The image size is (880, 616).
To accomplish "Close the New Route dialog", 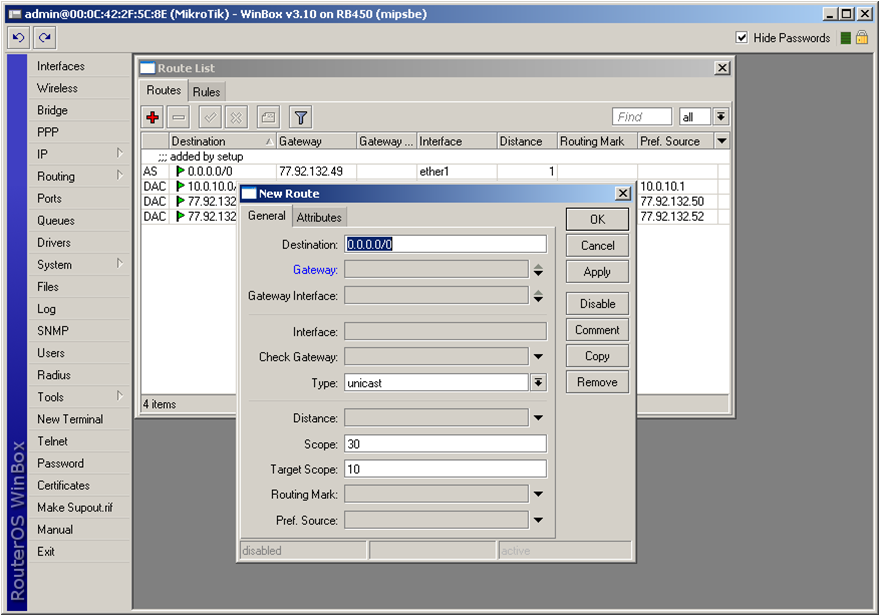I will point(623,194).
